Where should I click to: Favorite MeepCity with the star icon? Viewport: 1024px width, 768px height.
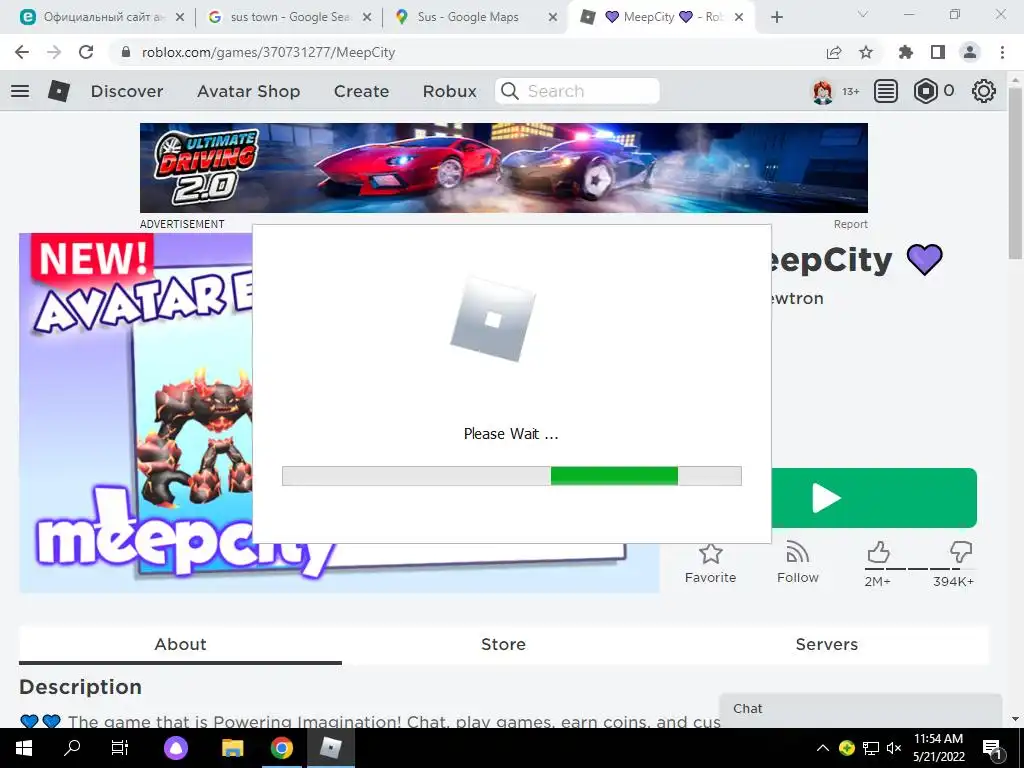tap(711, 553)
